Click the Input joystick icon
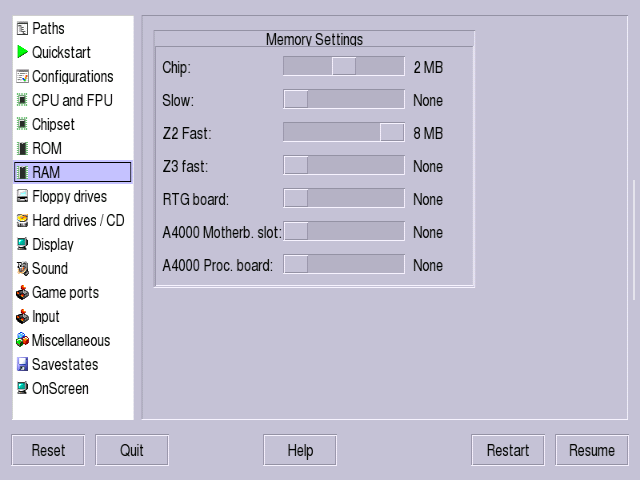 click(x=22, y=316)
